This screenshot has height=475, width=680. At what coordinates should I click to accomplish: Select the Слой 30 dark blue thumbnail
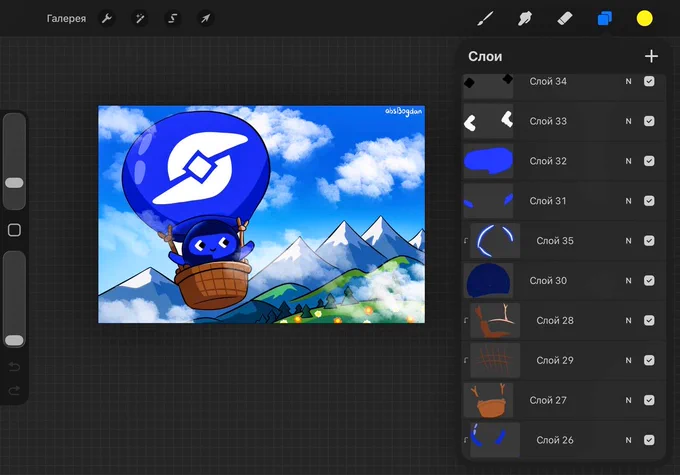pyautogui.click(x=488, y=281)
